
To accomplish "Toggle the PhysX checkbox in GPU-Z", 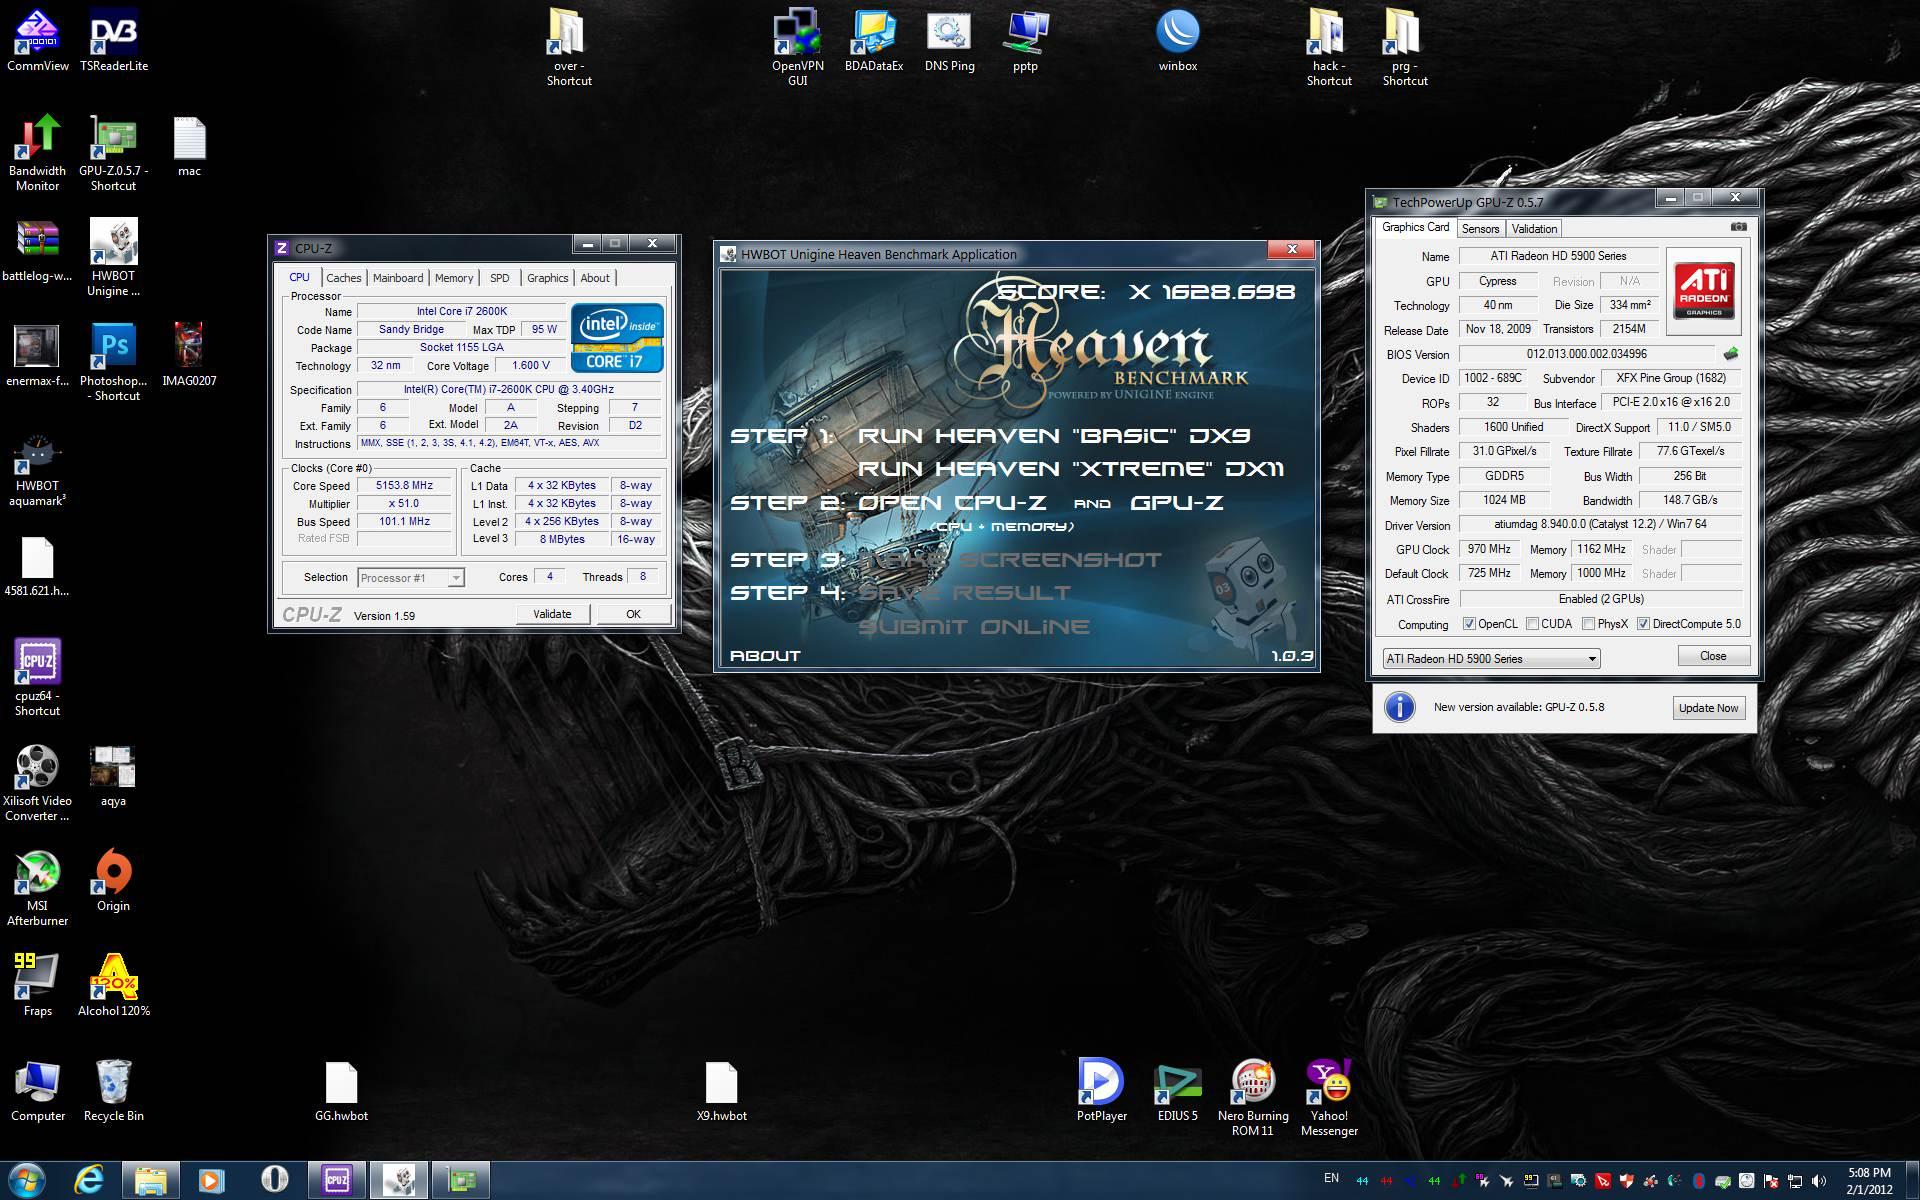I will click(x=1588, y=624).
